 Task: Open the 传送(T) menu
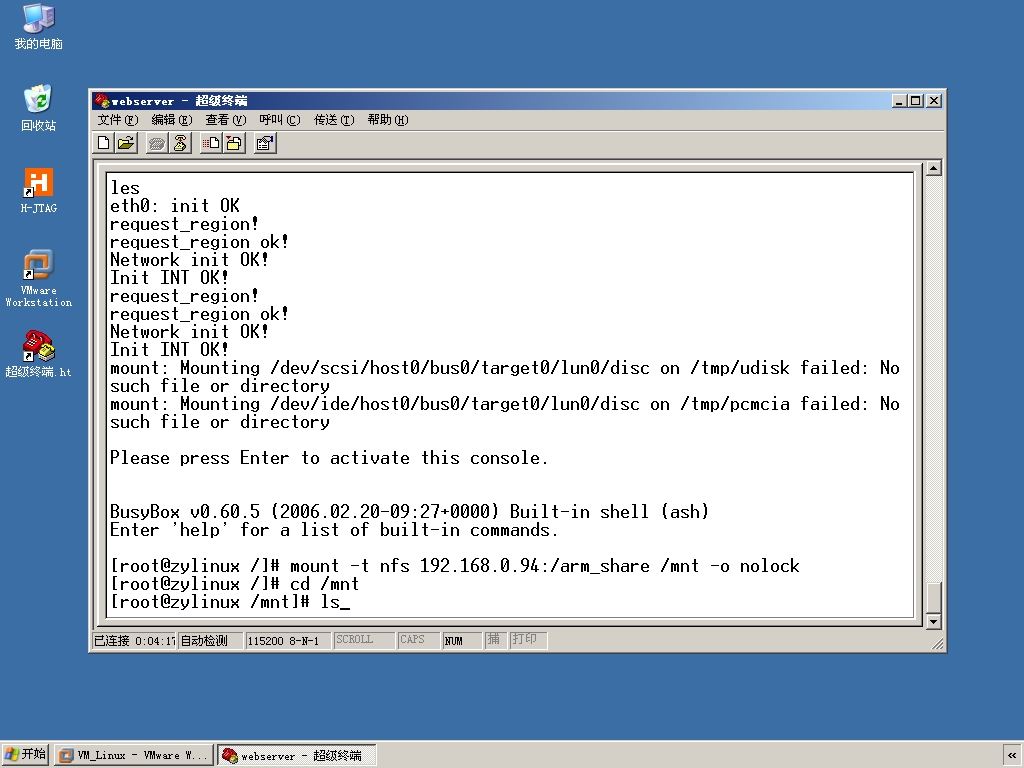(334, 120)
